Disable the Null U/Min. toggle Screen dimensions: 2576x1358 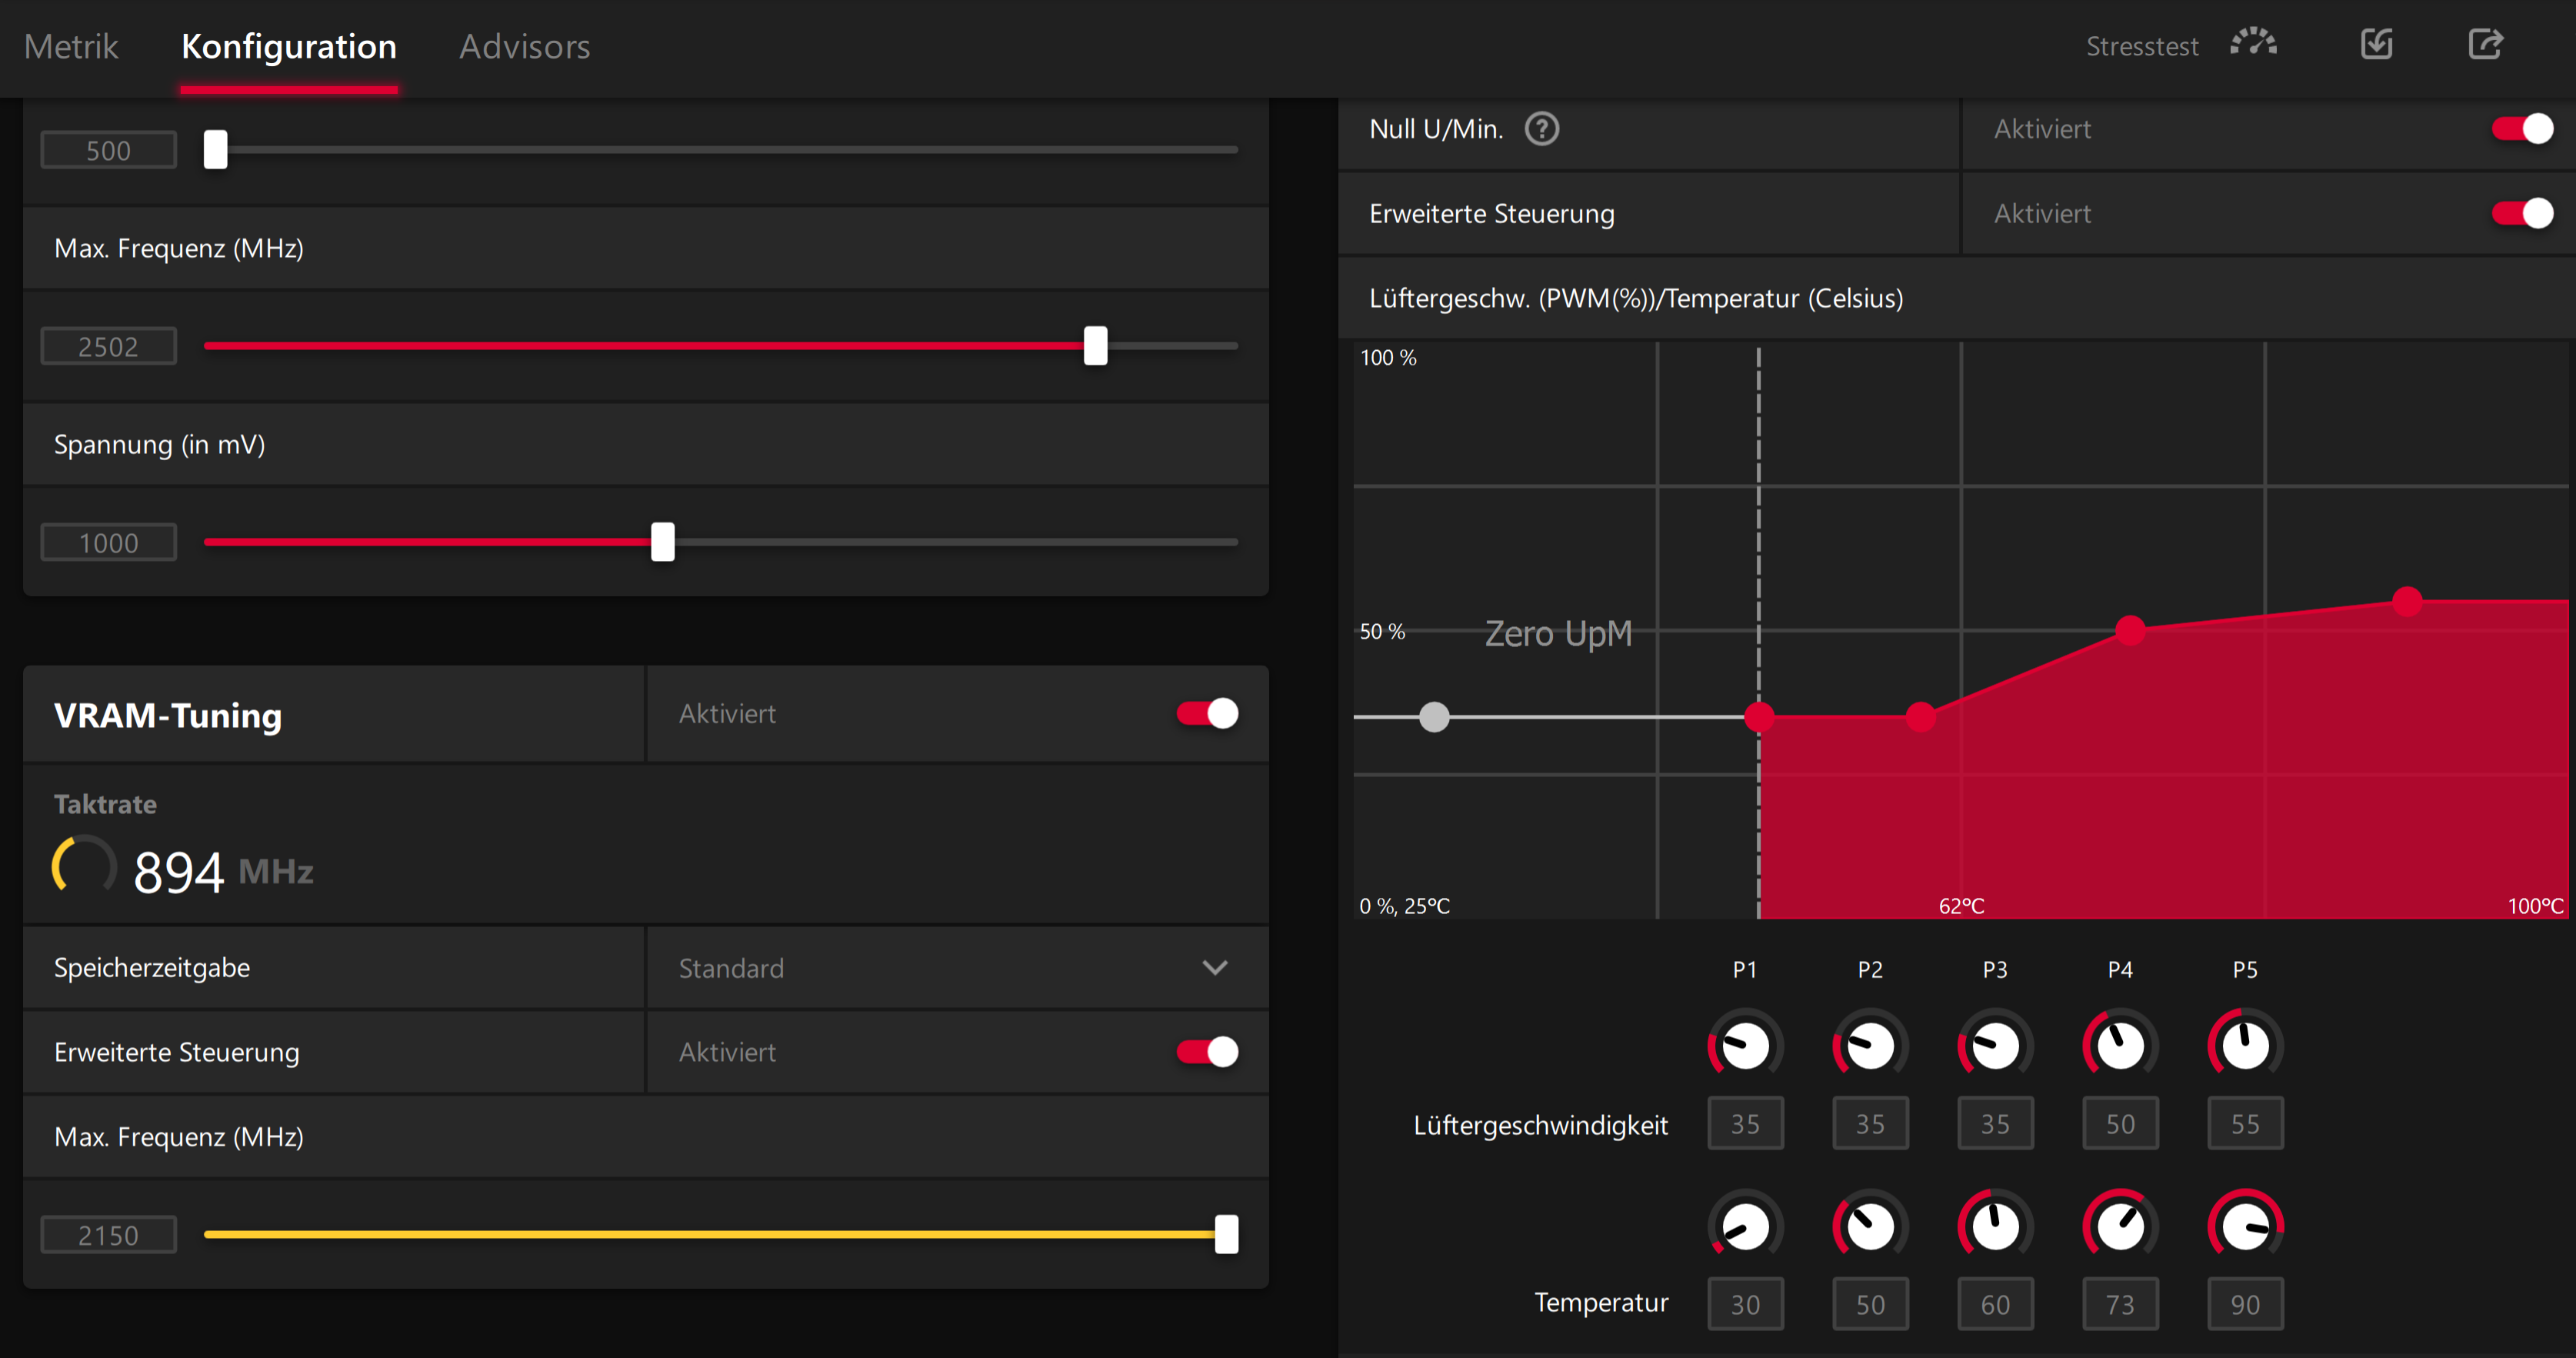click(2522, 129)
